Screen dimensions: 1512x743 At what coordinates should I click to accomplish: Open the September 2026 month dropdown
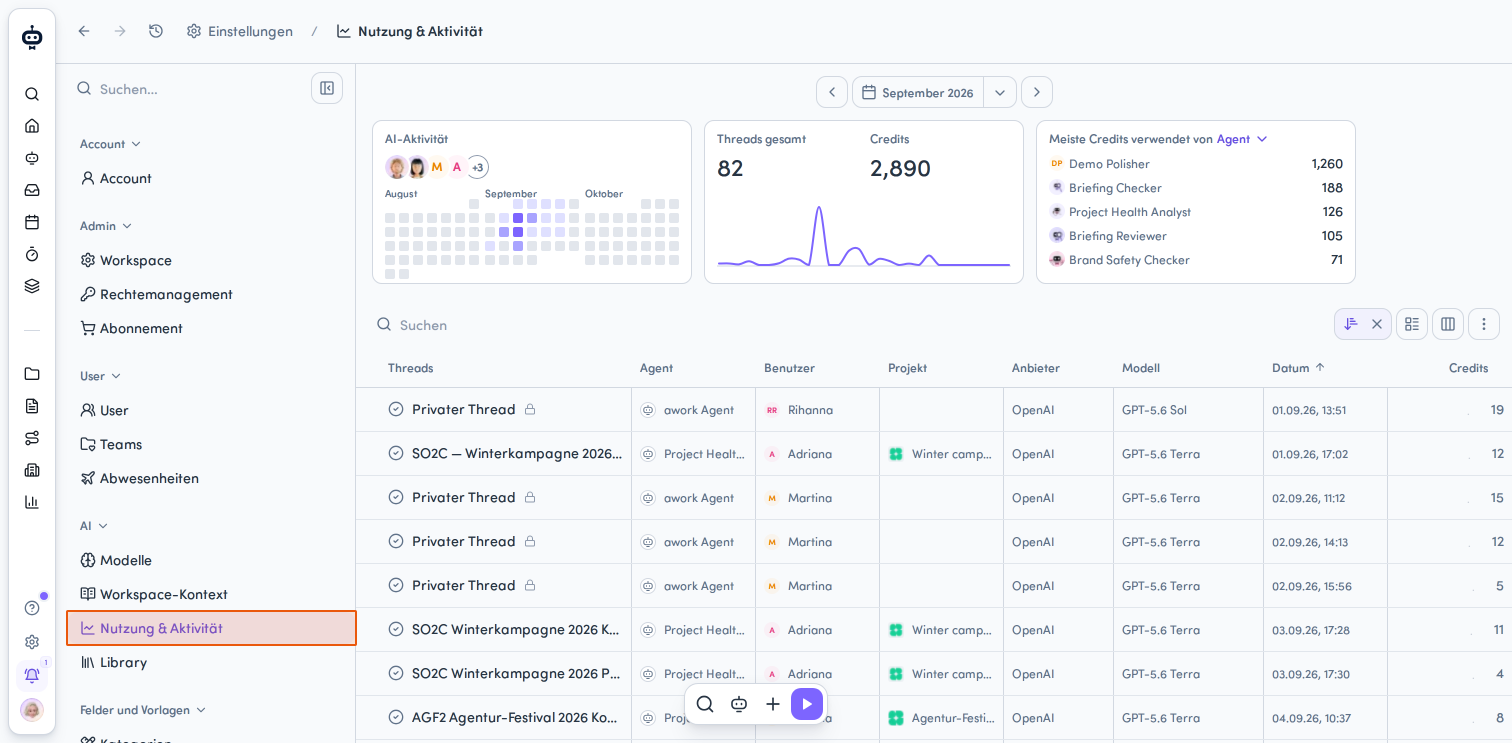[1000, 92]
